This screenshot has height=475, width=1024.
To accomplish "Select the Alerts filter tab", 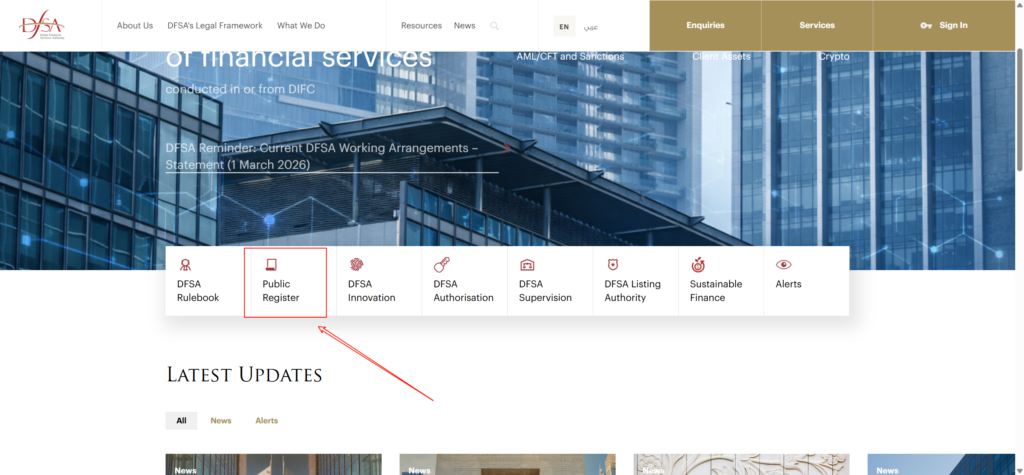I will (266, 421).
